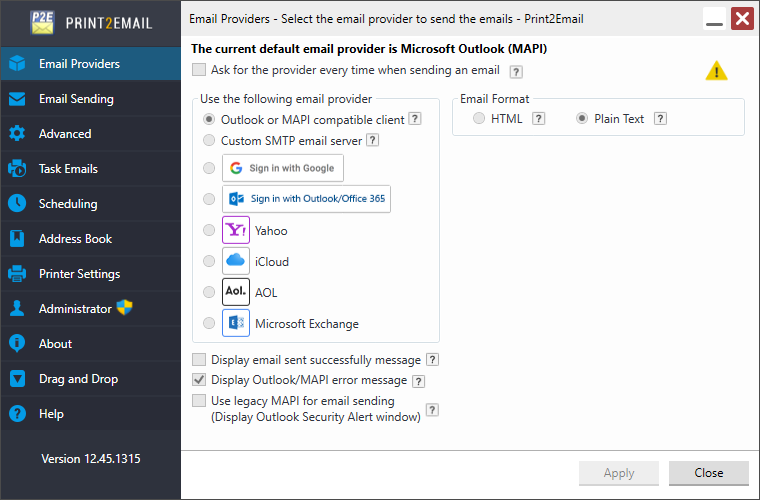Image resolution: width=760 pixels, height=500 pixels.
Task: Click the Advanced gear icon
Action: 17,134
